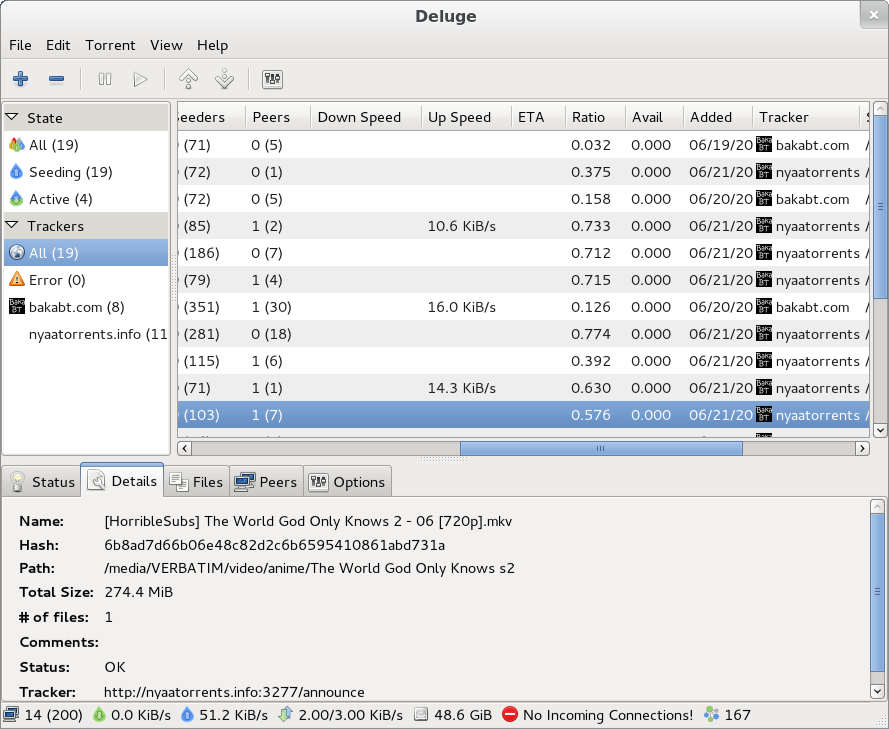Image resolution: width=889 pixels, height=729 pixels.
Task: Filter by bakabt.com (8) tracker
Action: pos(86,307)
